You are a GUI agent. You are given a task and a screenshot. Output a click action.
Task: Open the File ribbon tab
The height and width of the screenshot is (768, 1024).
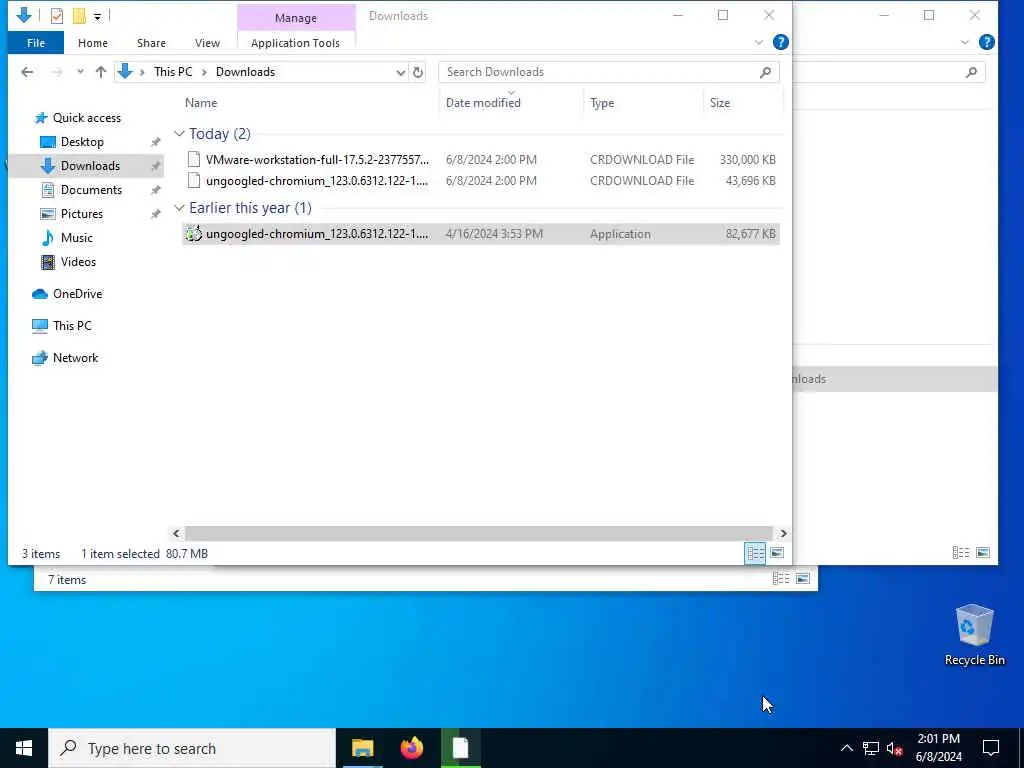[36, 43]
